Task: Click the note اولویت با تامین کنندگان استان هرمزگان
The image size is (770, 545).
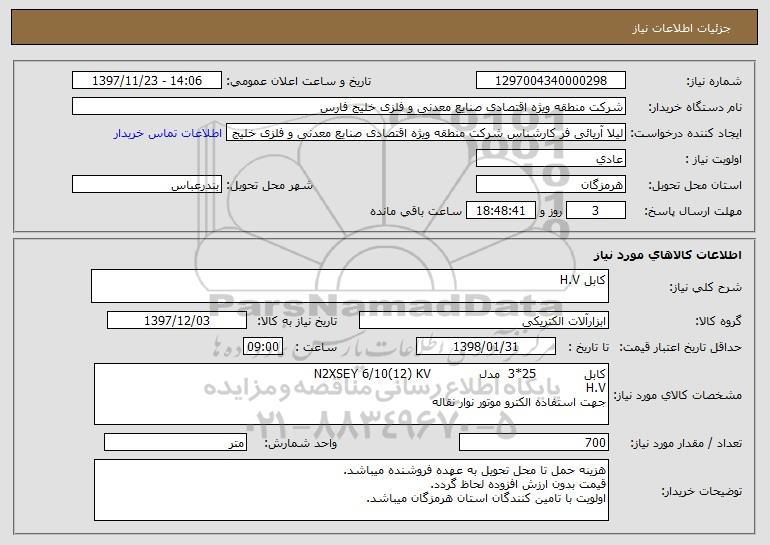Action: click(x=486, y=498)
